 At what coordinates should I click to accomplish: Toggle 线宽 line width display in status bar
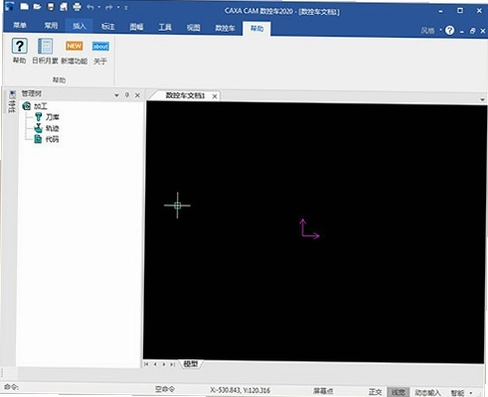[x=398, y=392]
